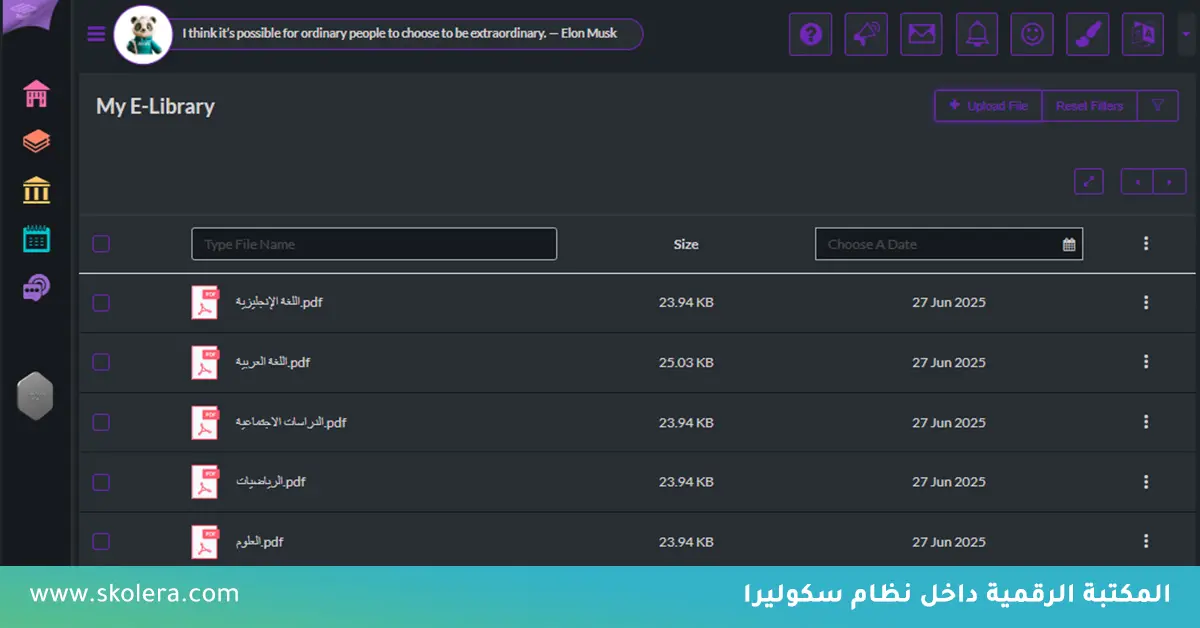Image resolution: width=1200 pixels, height=628 pixels.
Task: View announcements via the megaphone icon
Action: point(866,34)
